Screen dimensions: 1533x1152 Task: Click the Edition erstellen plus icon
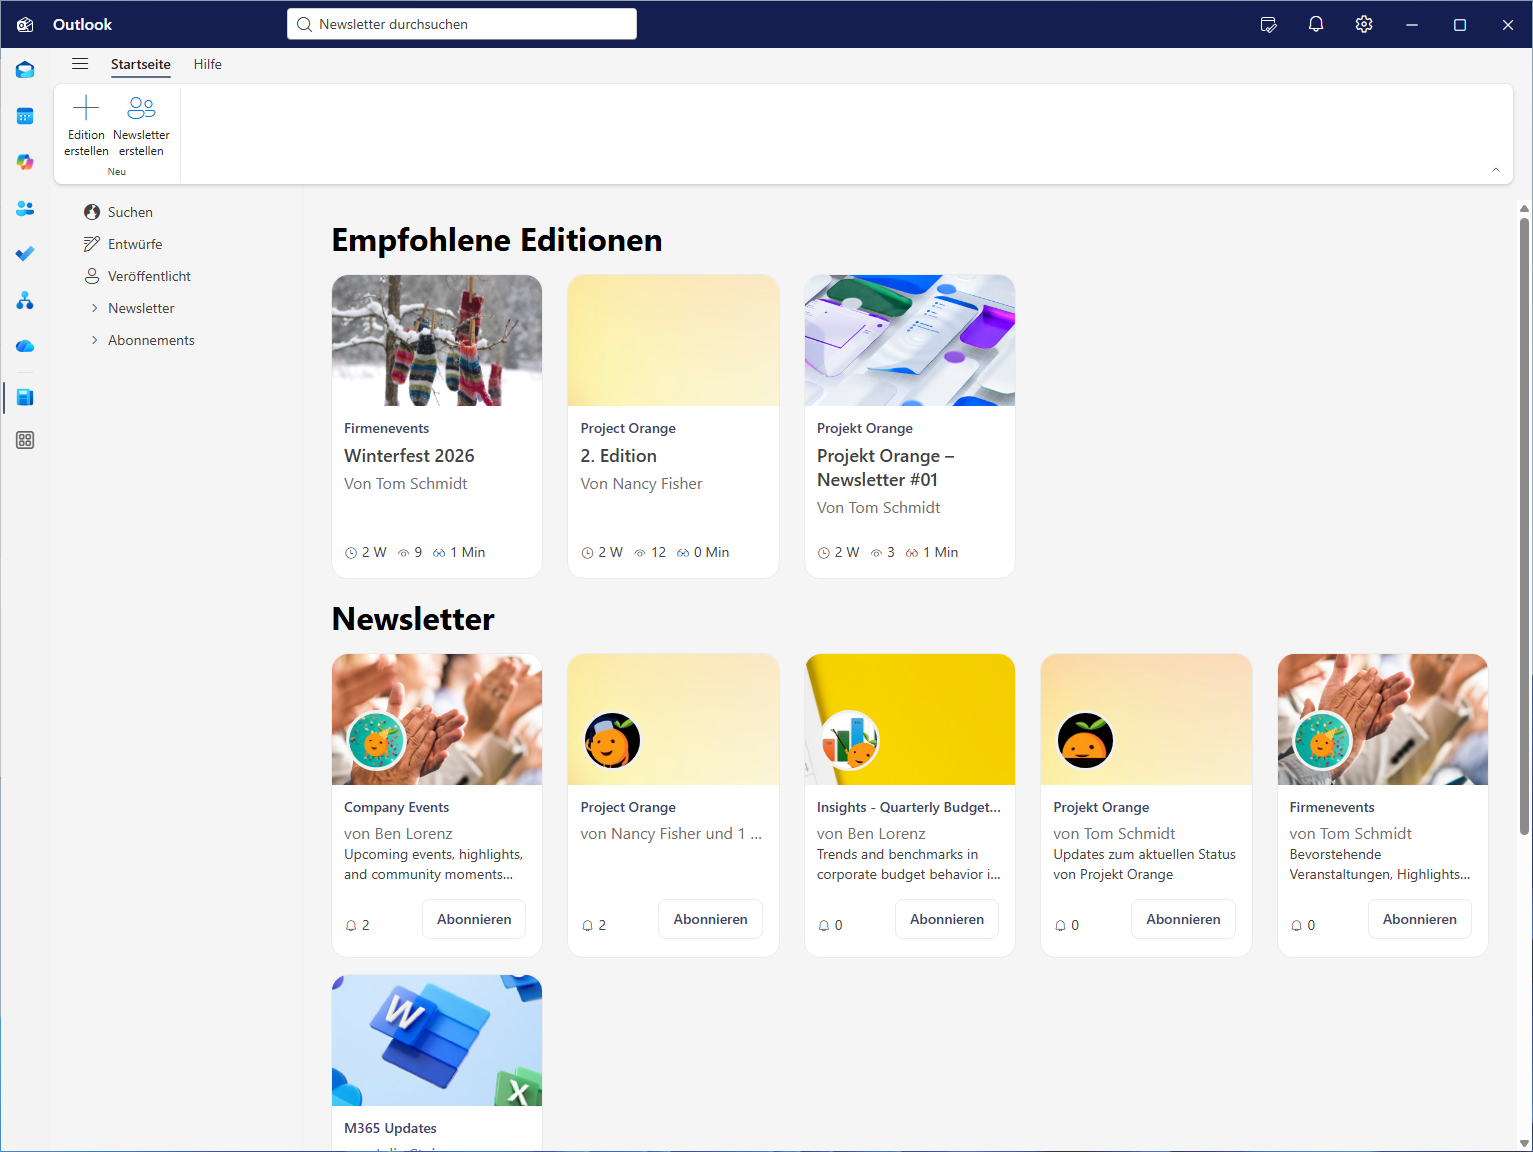[x=86, y=108]
